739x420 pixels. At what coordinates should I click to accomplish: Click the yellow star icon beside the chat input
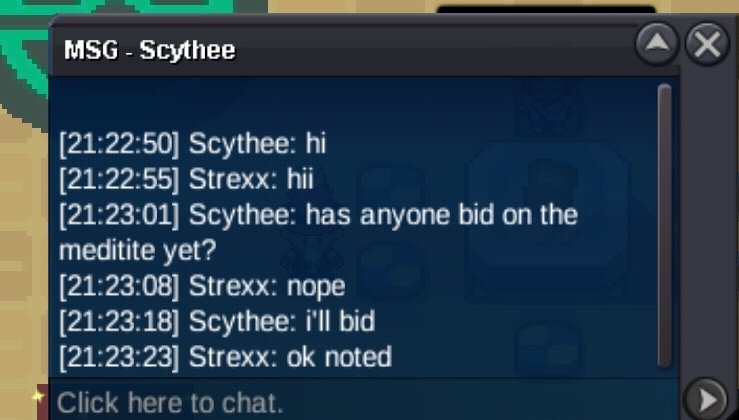click(39, 396)
